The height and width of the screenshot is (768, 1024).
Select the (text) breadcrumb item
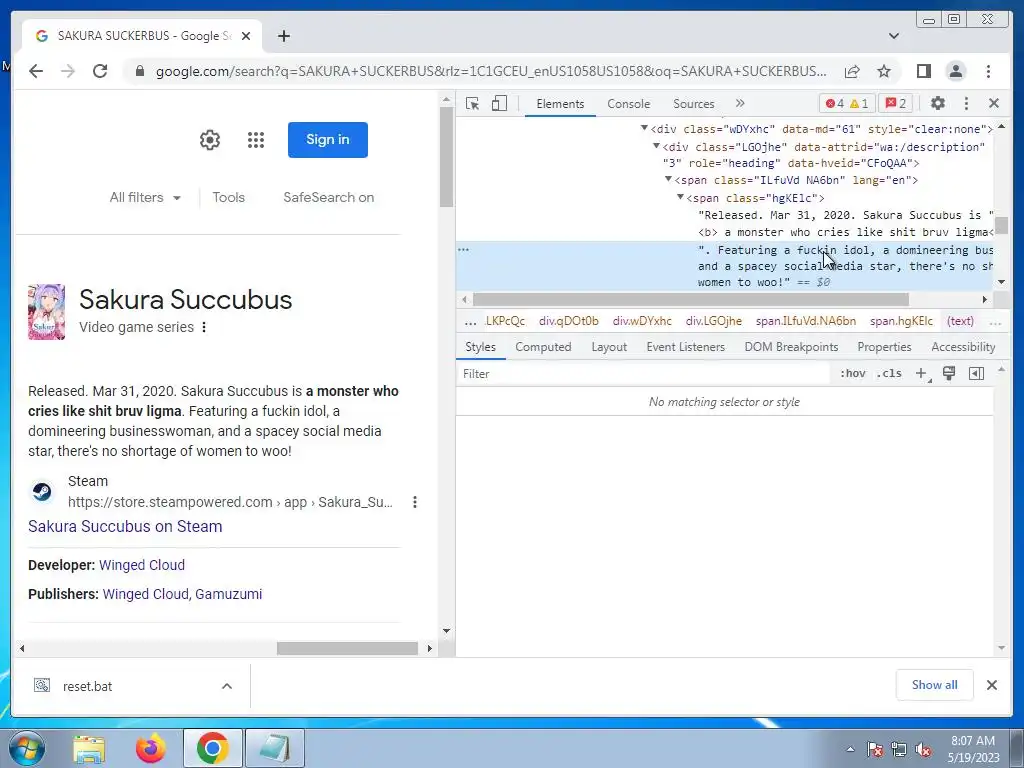(961, 321)
